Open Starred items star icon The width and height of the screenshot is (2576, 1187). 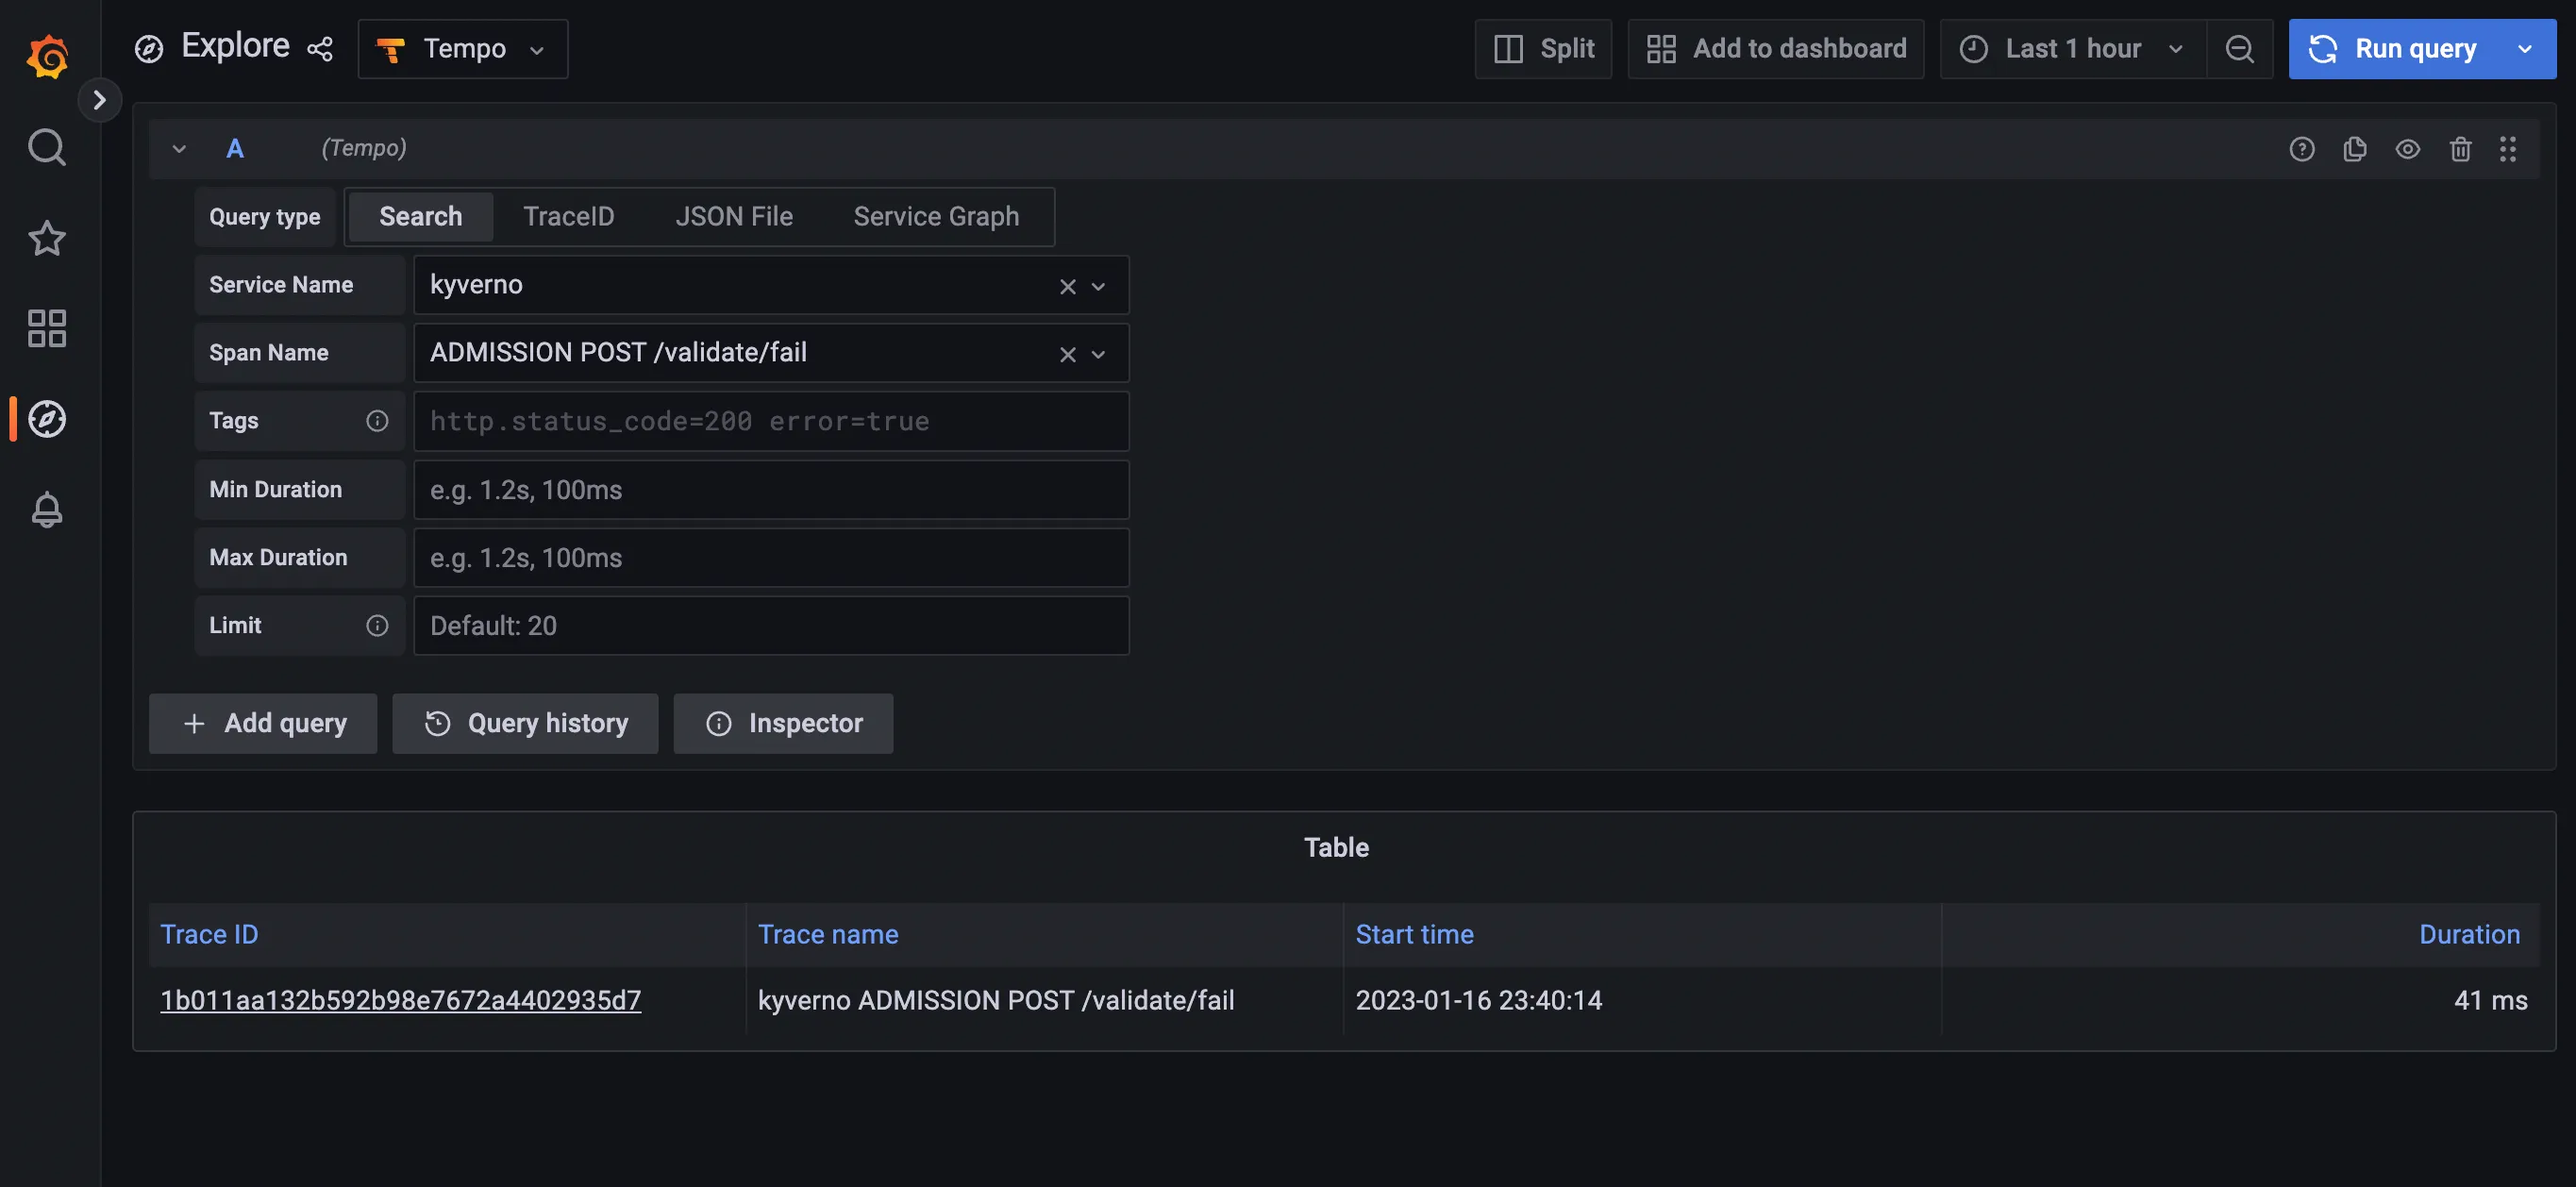tap(47, 238)
